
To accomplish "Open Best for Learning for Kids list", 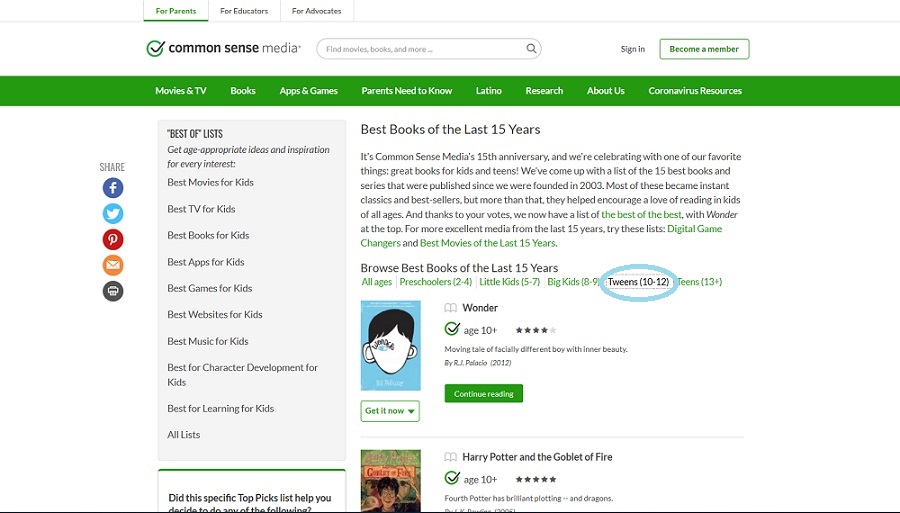I will [220, 409].
